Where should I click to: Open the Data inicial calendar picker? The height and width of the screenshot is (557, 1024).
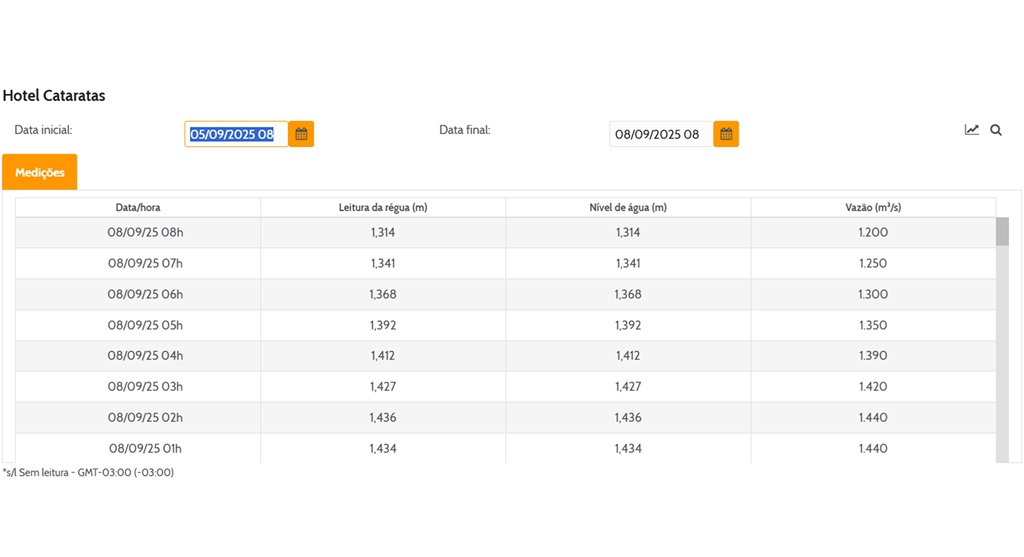(x=301, y=134)
